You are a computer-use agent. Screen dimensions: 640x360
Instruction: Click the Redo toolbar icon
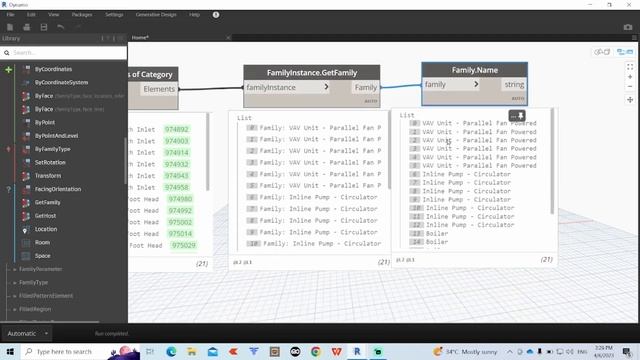pyautogui.click(x=78, y=27)
